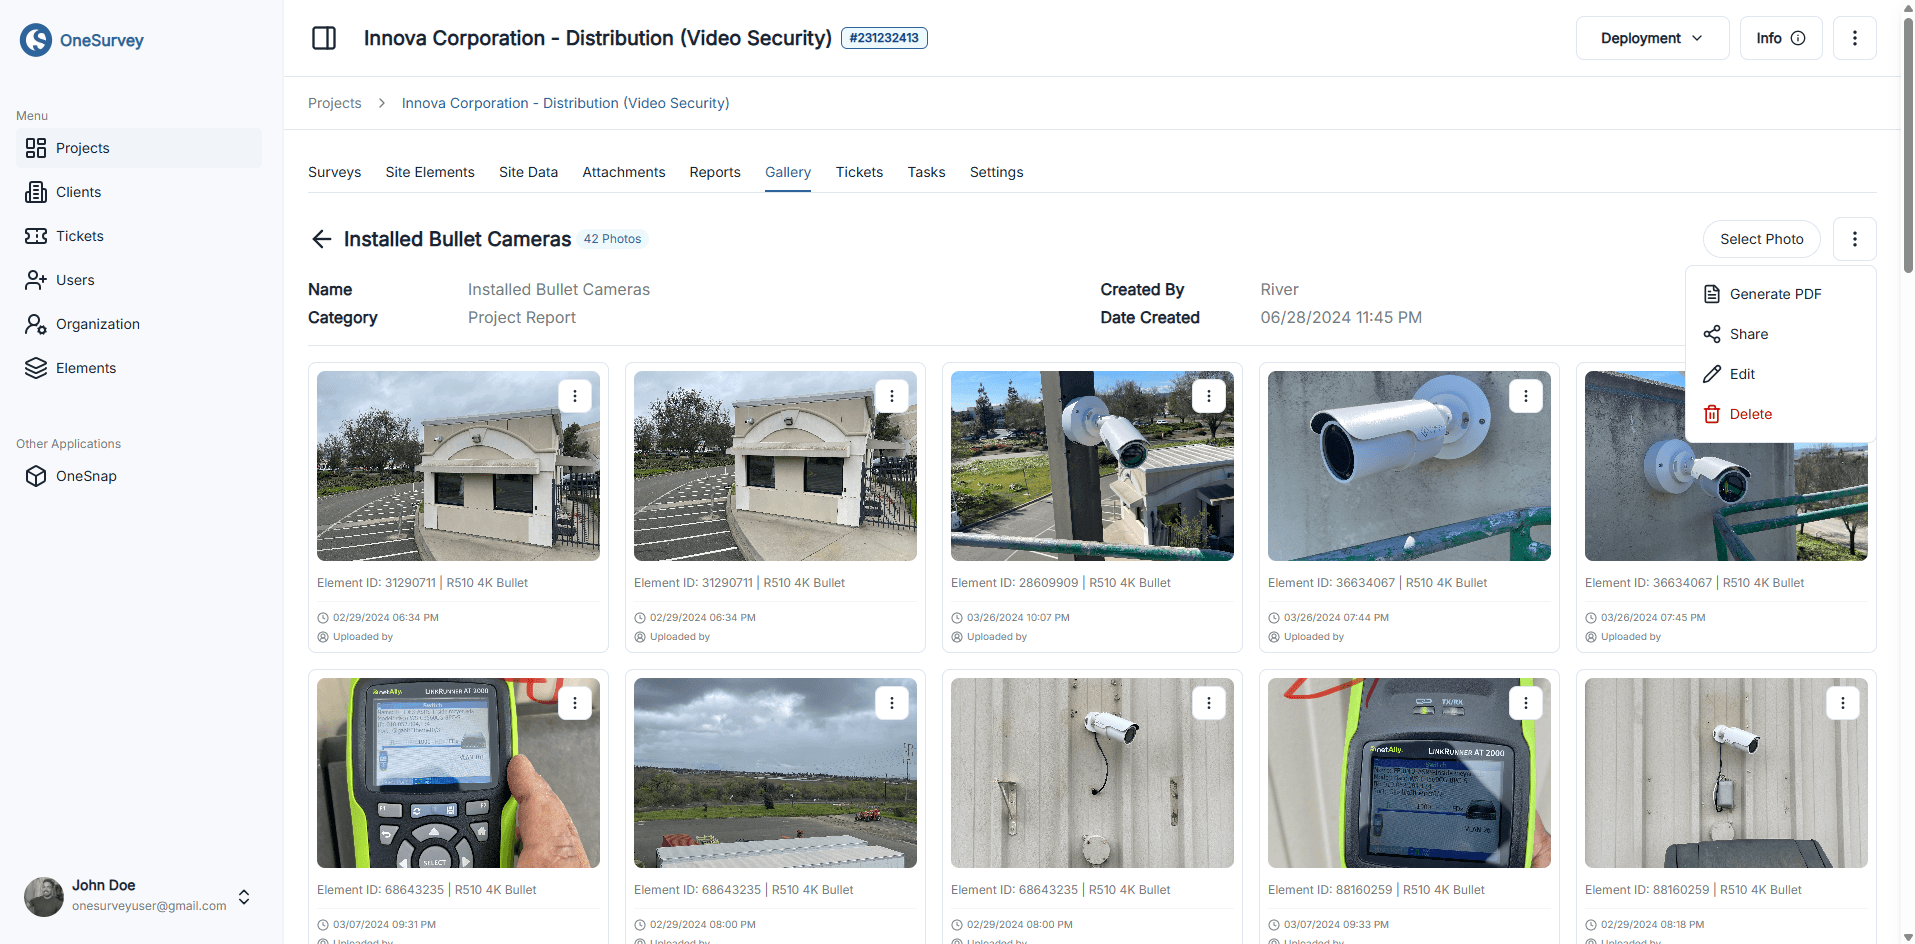Open Tickets from the left menu
Screen dimensions: 1915x944
tap(36, 235)
